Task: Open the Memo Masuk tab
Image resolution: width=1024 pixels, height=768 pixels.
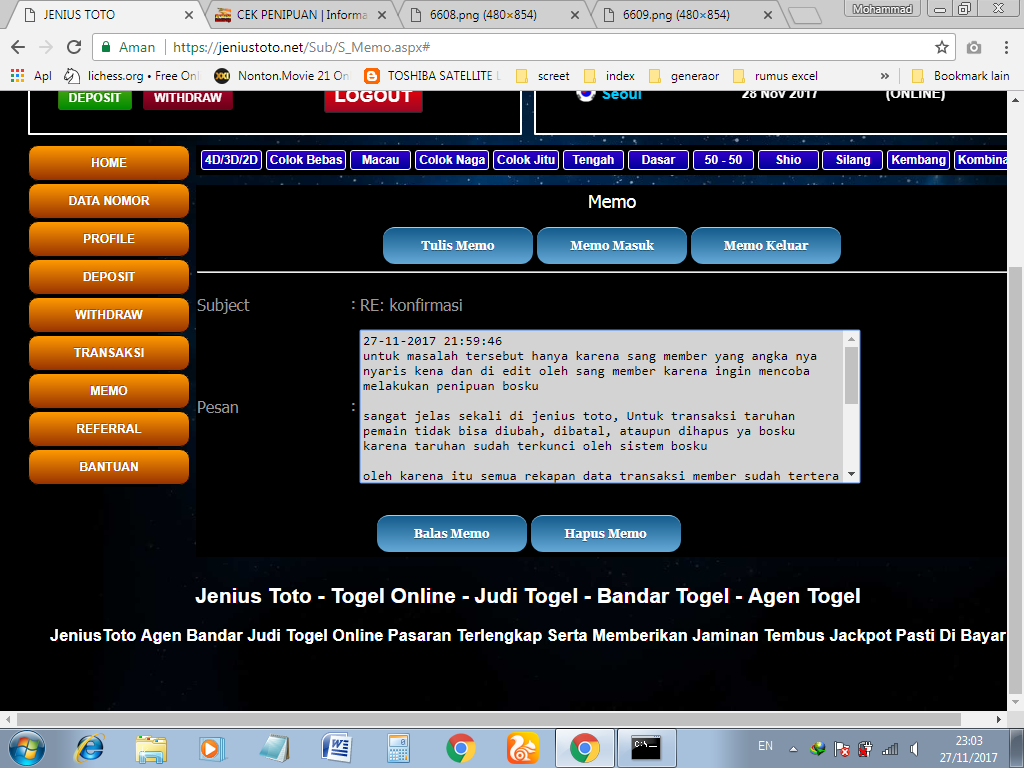Action: (612, 245)
